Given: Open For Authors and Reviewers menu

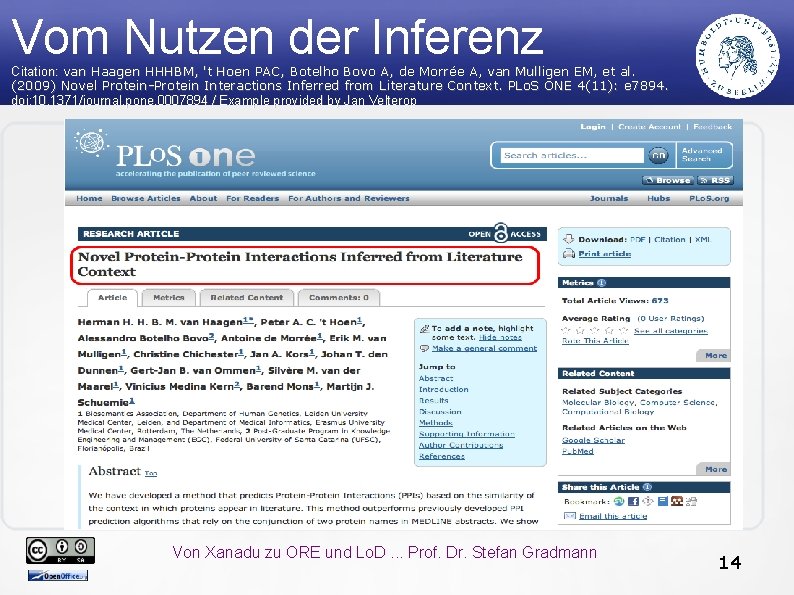Looking at the screenshot, I should [349, 198].
